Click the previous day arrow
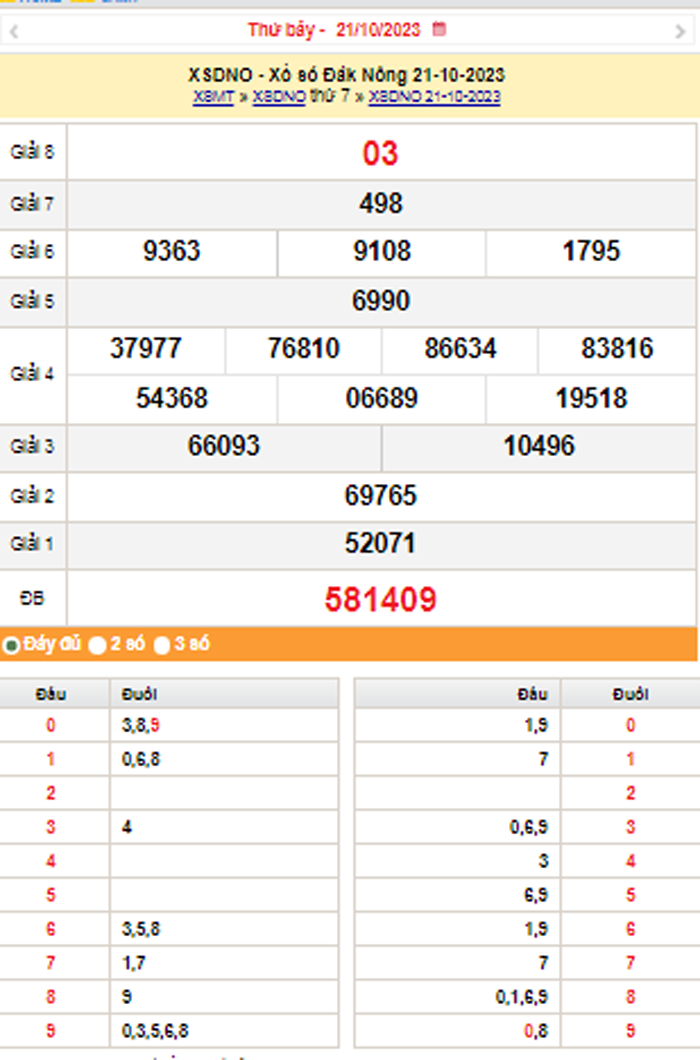The image size is (700, 1060). click(x=13, y=31)
